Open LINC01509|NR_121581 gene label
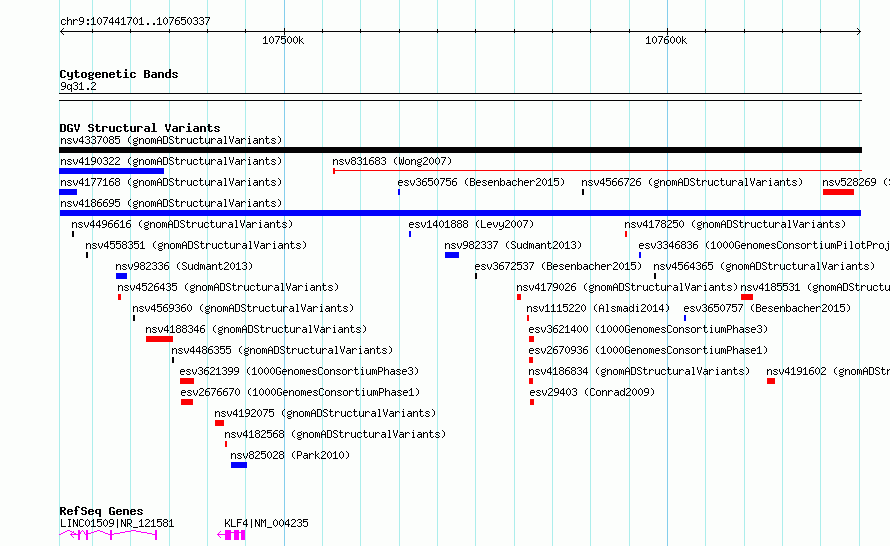Viewport: 890px width, 546px height. click(x=117, y=523)
